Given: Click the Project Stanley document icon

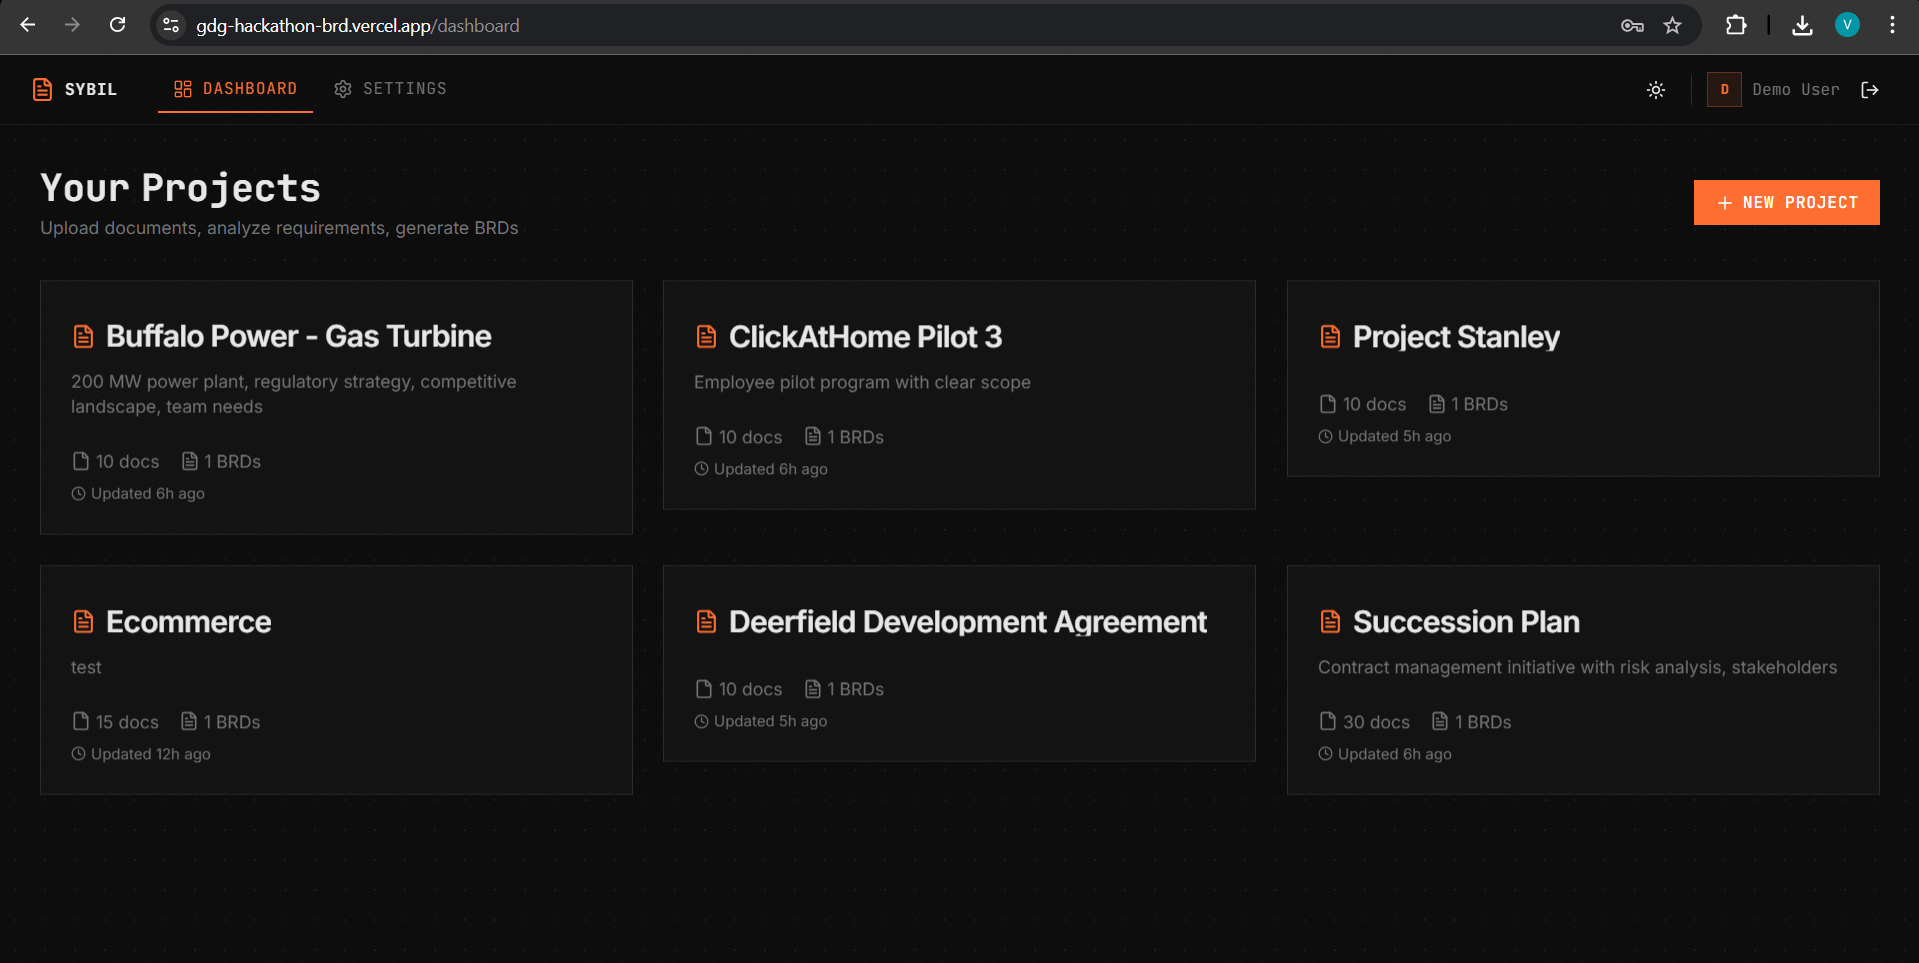Looking at the screenshot, I should tap(1330, 337).
